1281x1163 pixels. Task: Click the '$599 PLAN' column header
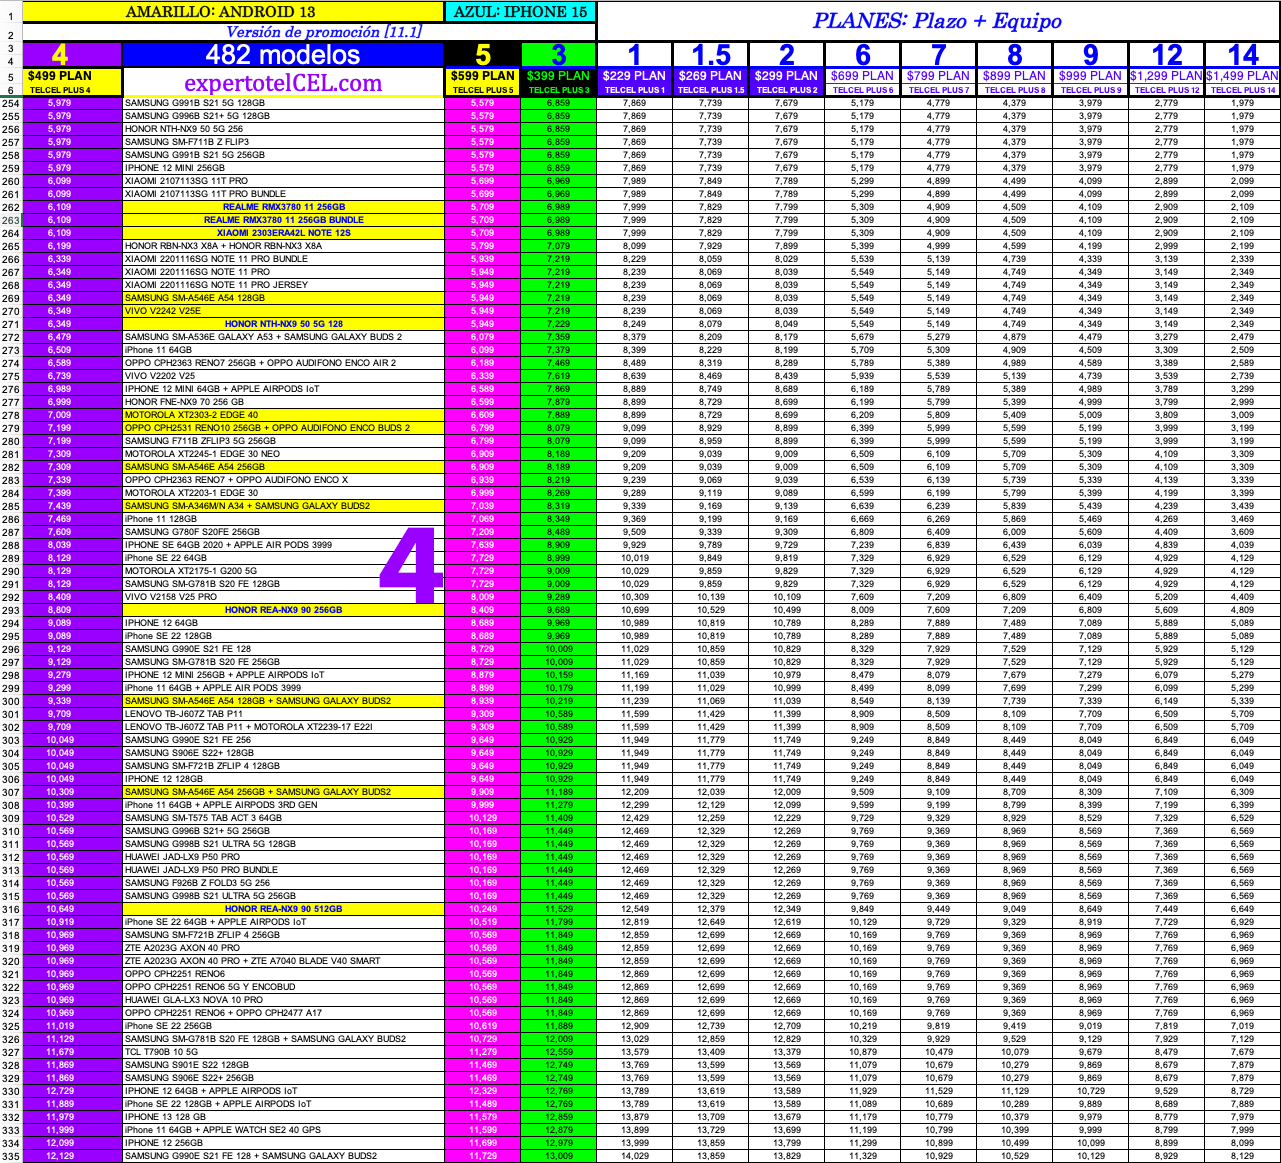coord(483,76)
